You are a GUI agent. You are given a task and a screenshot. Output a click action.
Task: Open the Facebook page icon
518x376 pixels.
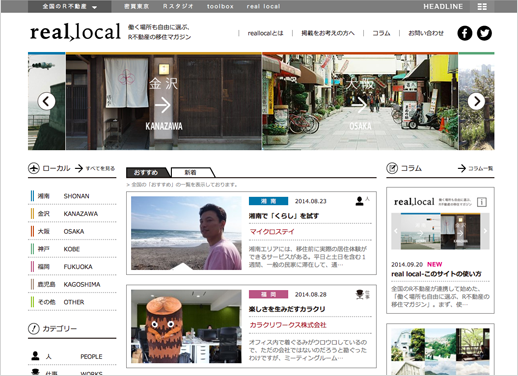click(465, 33)
